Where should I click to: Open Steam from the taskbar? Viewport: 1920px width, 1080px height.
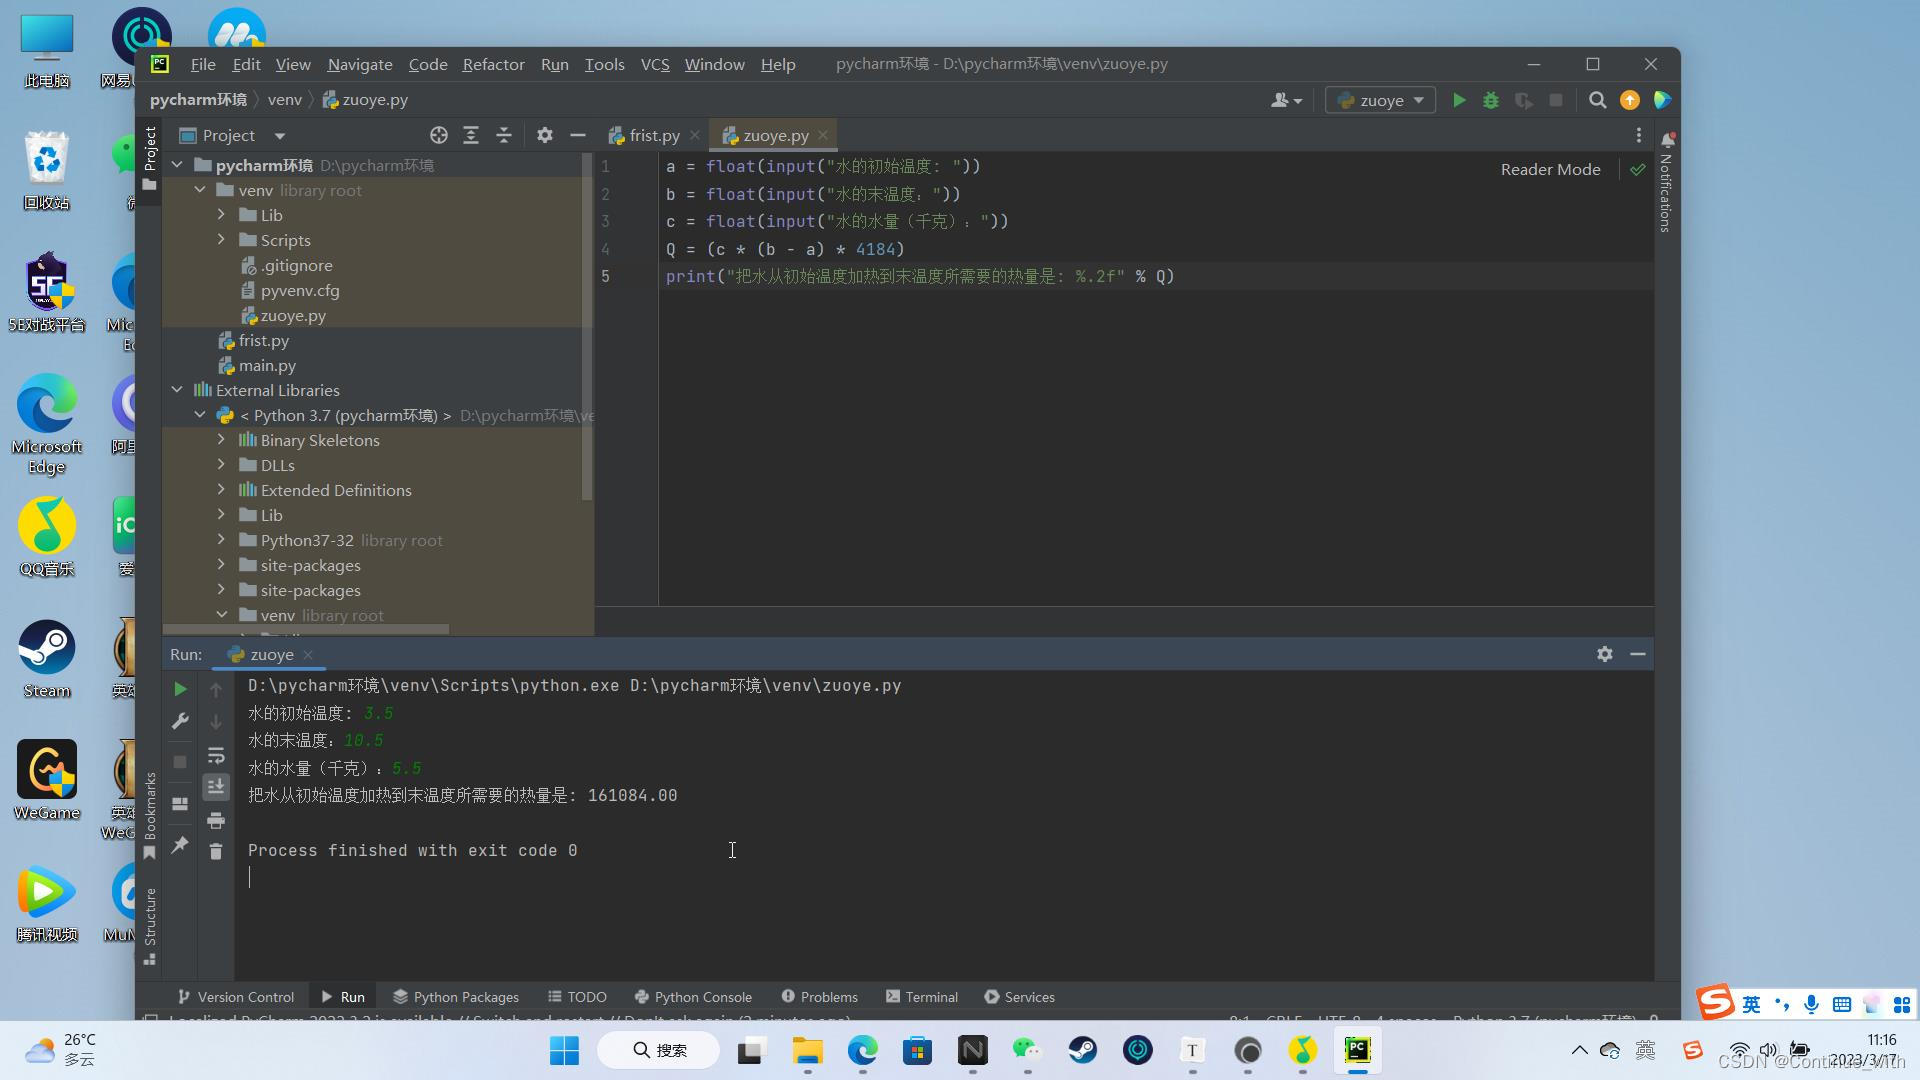[x=1082, y=1050]
